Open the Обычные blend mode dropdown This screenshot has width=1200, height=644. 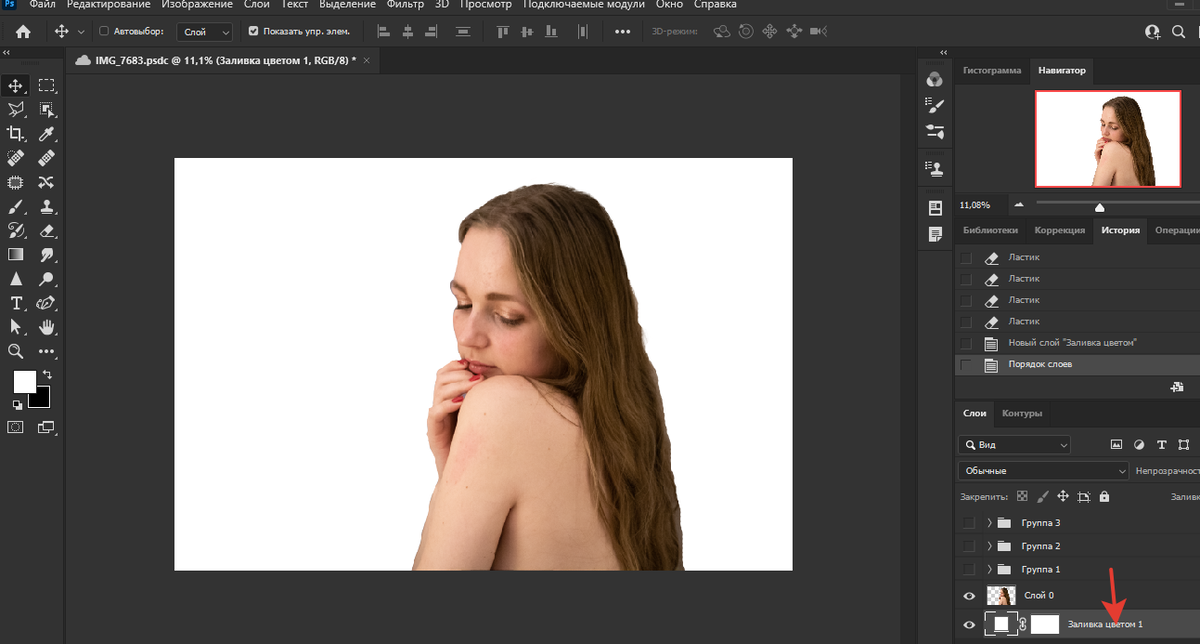(x=1042, y=470)
